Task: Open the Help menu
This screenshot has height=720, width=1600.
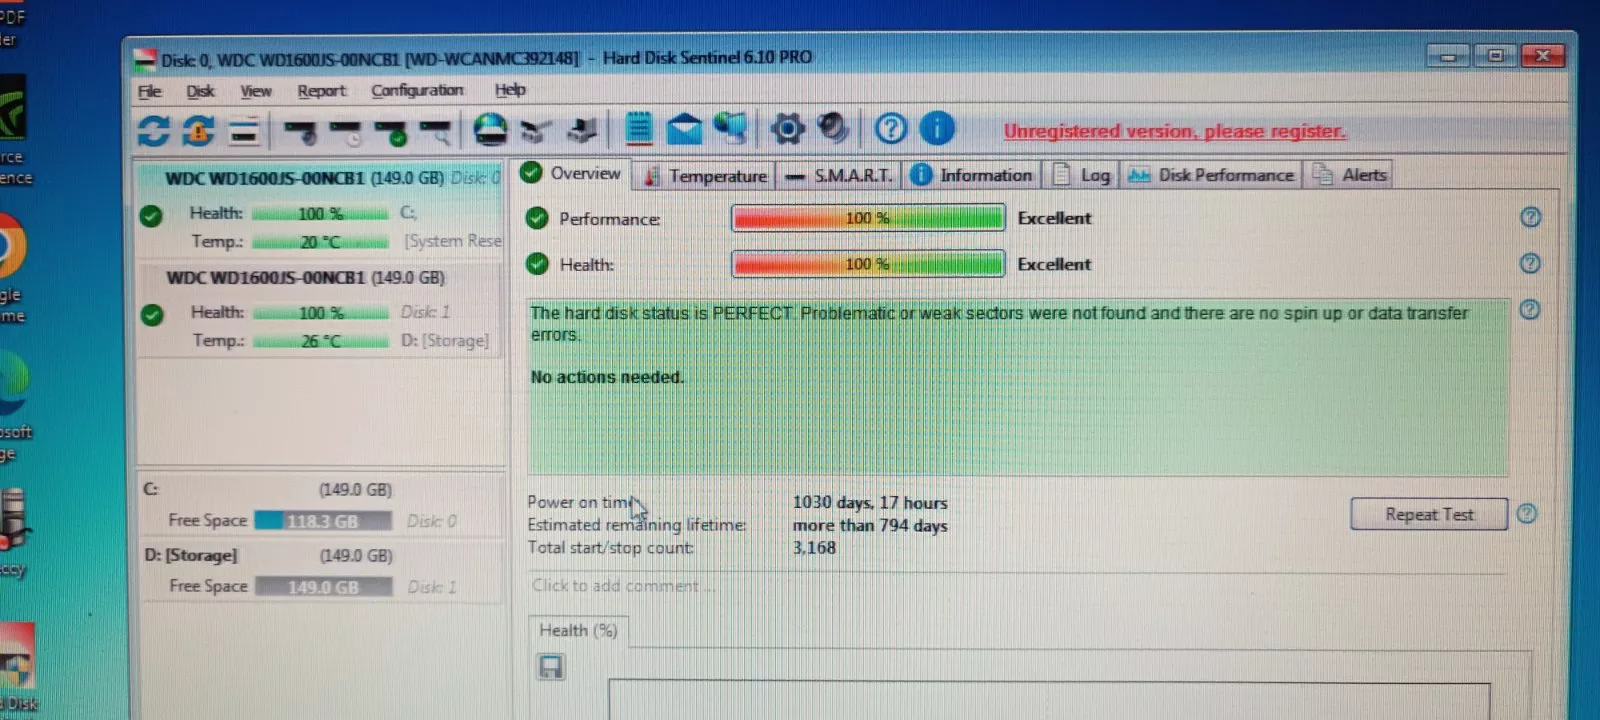Action: [x=510, y=90]
